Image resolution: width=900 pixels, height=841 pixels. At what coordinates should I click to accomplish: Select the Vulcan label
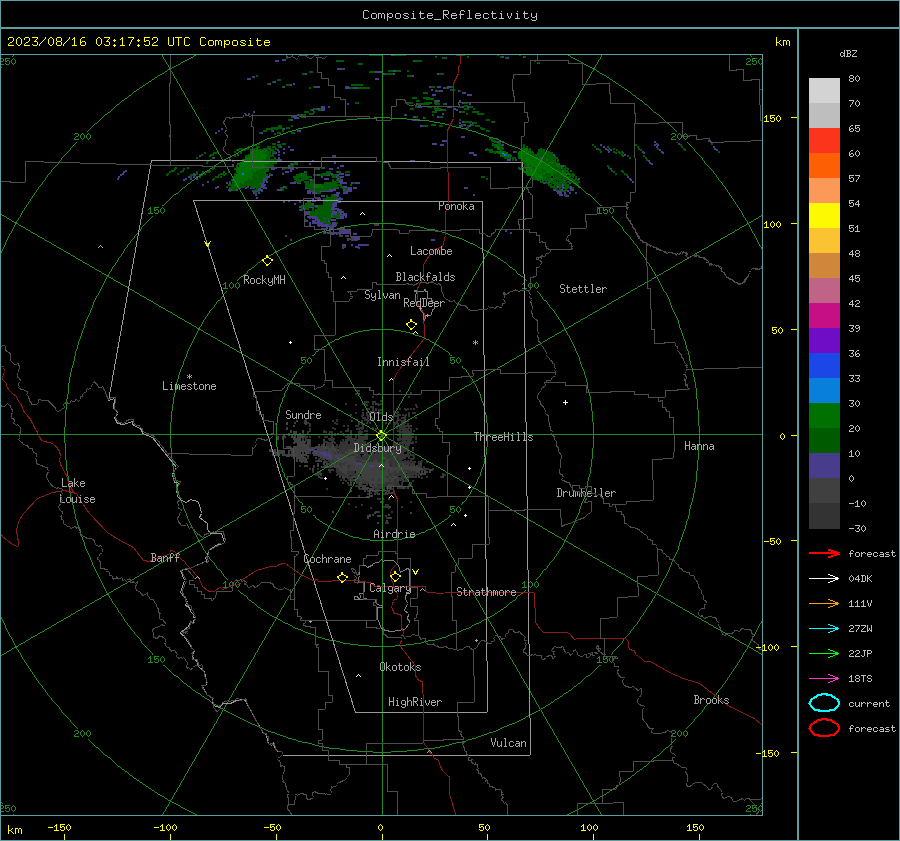point(508,743)
